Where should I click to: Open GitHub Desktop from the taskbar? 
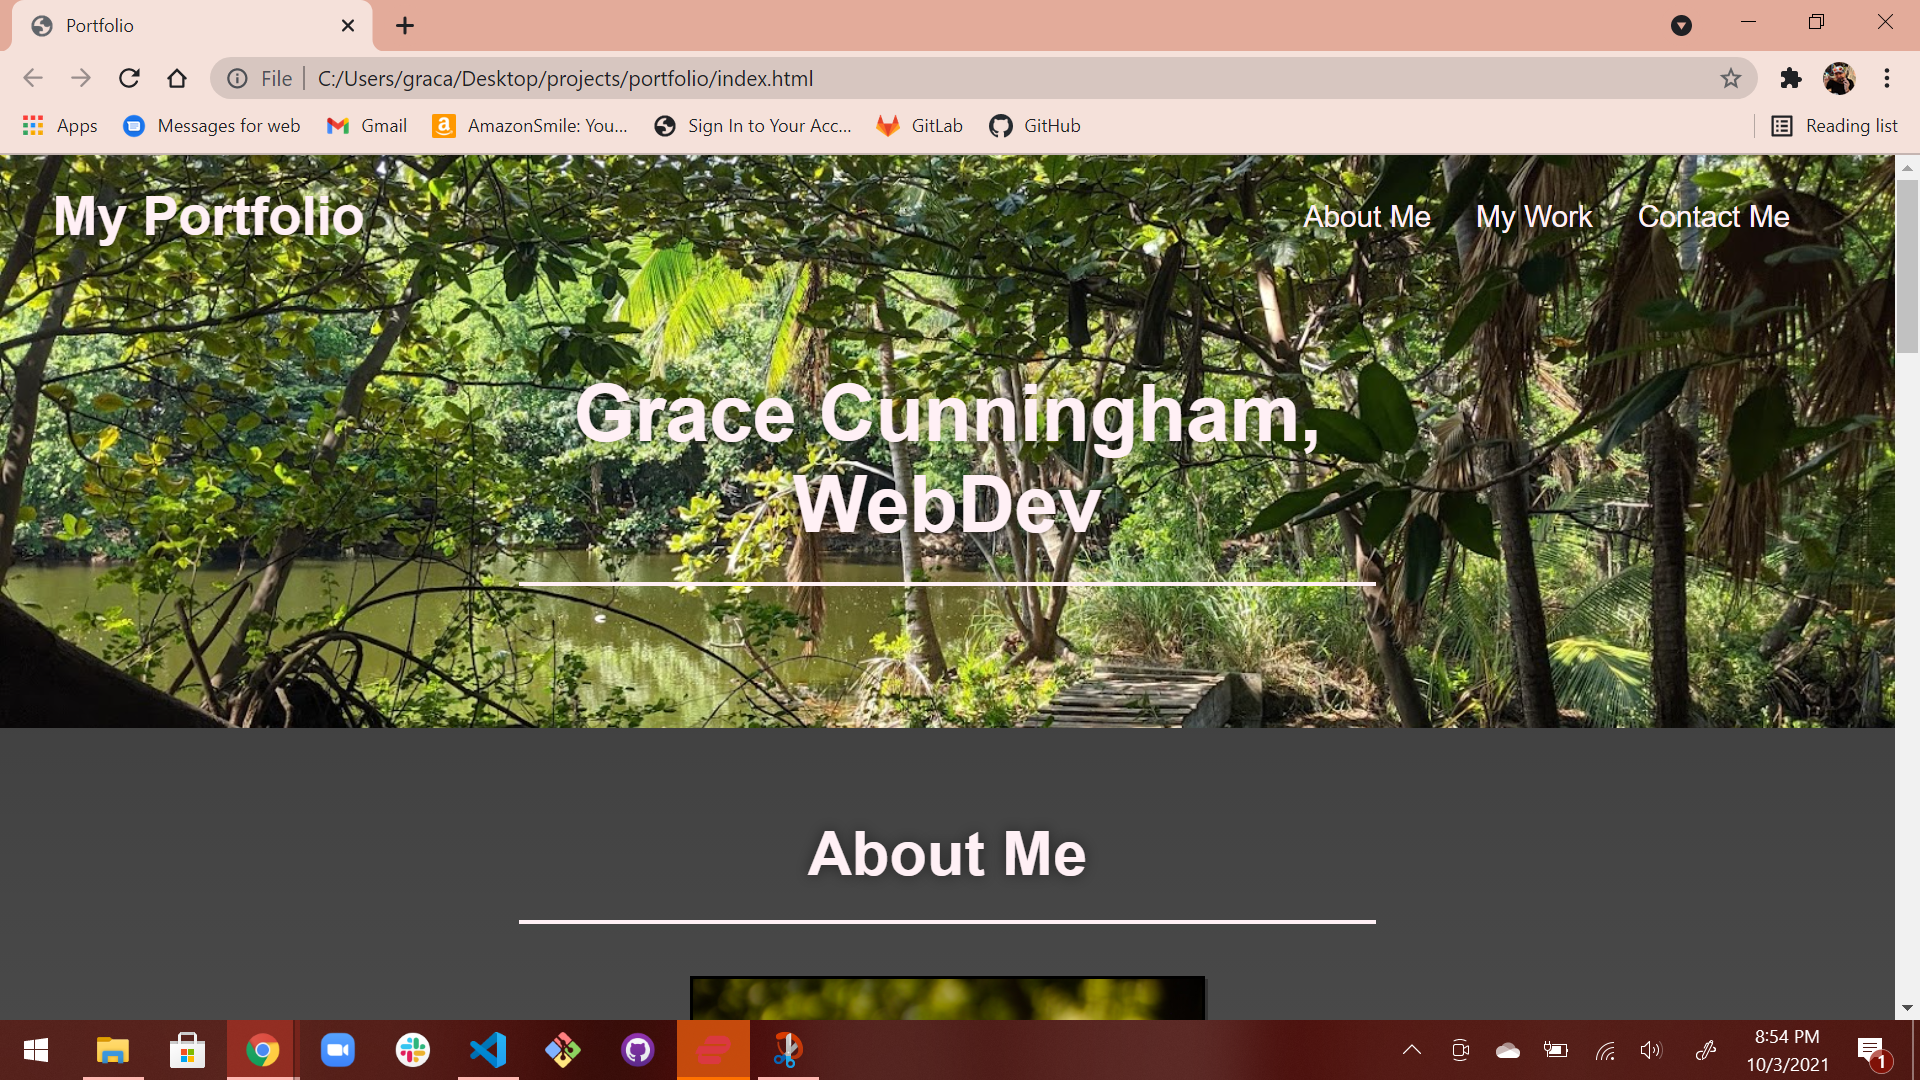[x=637, y=1050]
